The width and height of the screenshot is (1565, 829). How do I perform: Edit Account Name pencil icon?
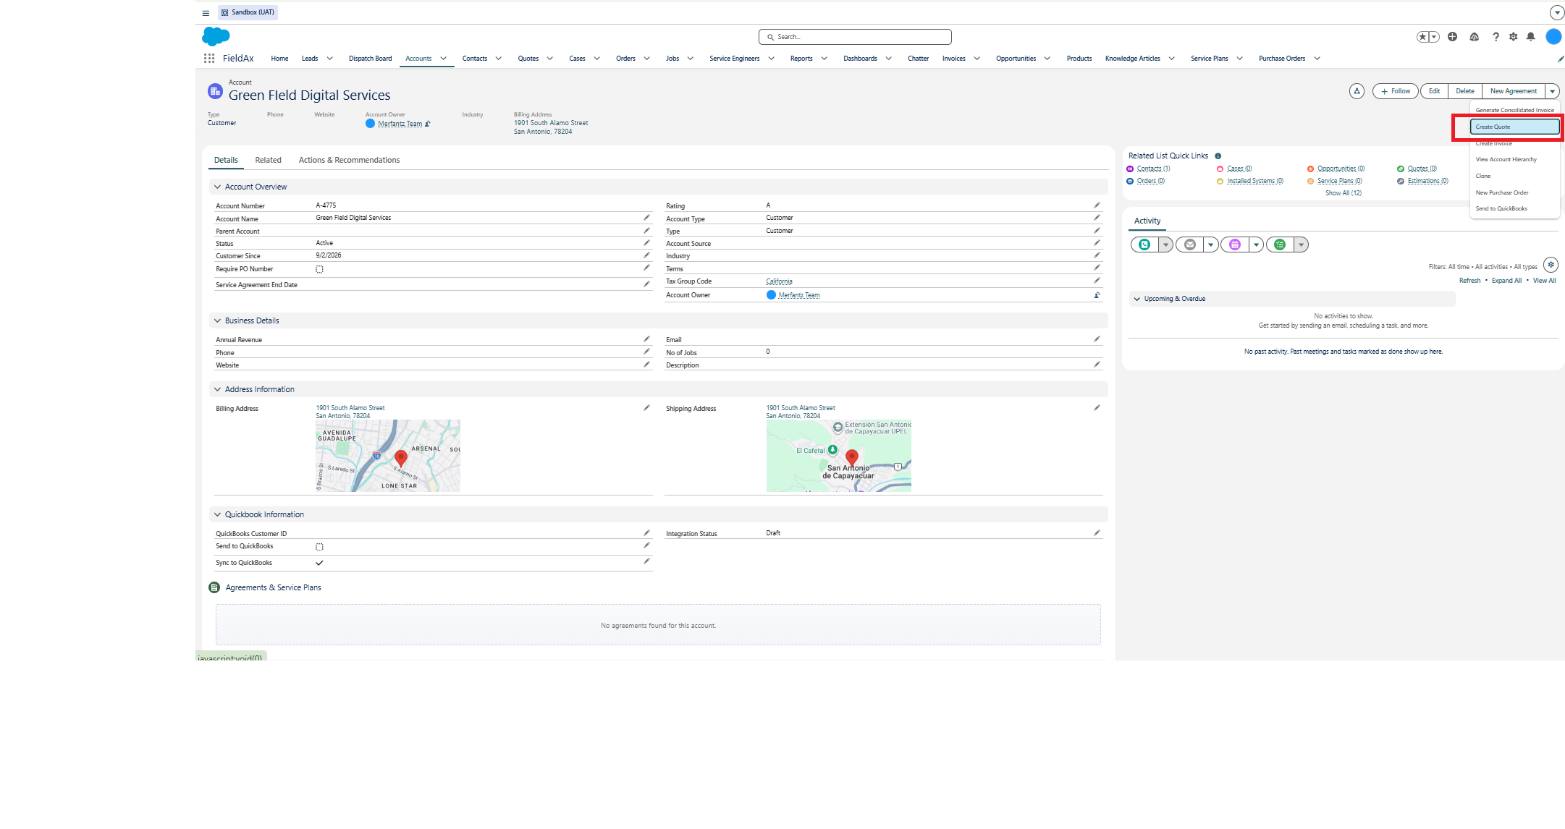pos(646,218)
